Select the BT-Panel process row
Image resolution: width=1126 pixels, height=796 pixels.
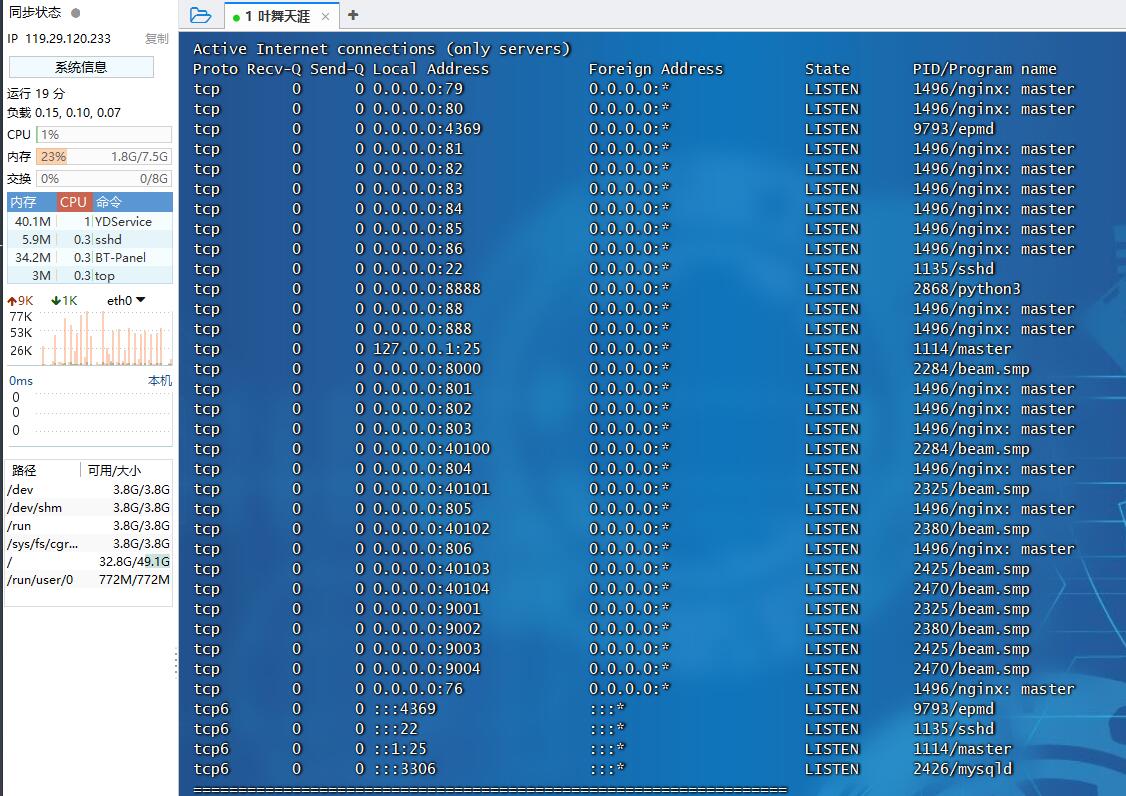(90, 258)
